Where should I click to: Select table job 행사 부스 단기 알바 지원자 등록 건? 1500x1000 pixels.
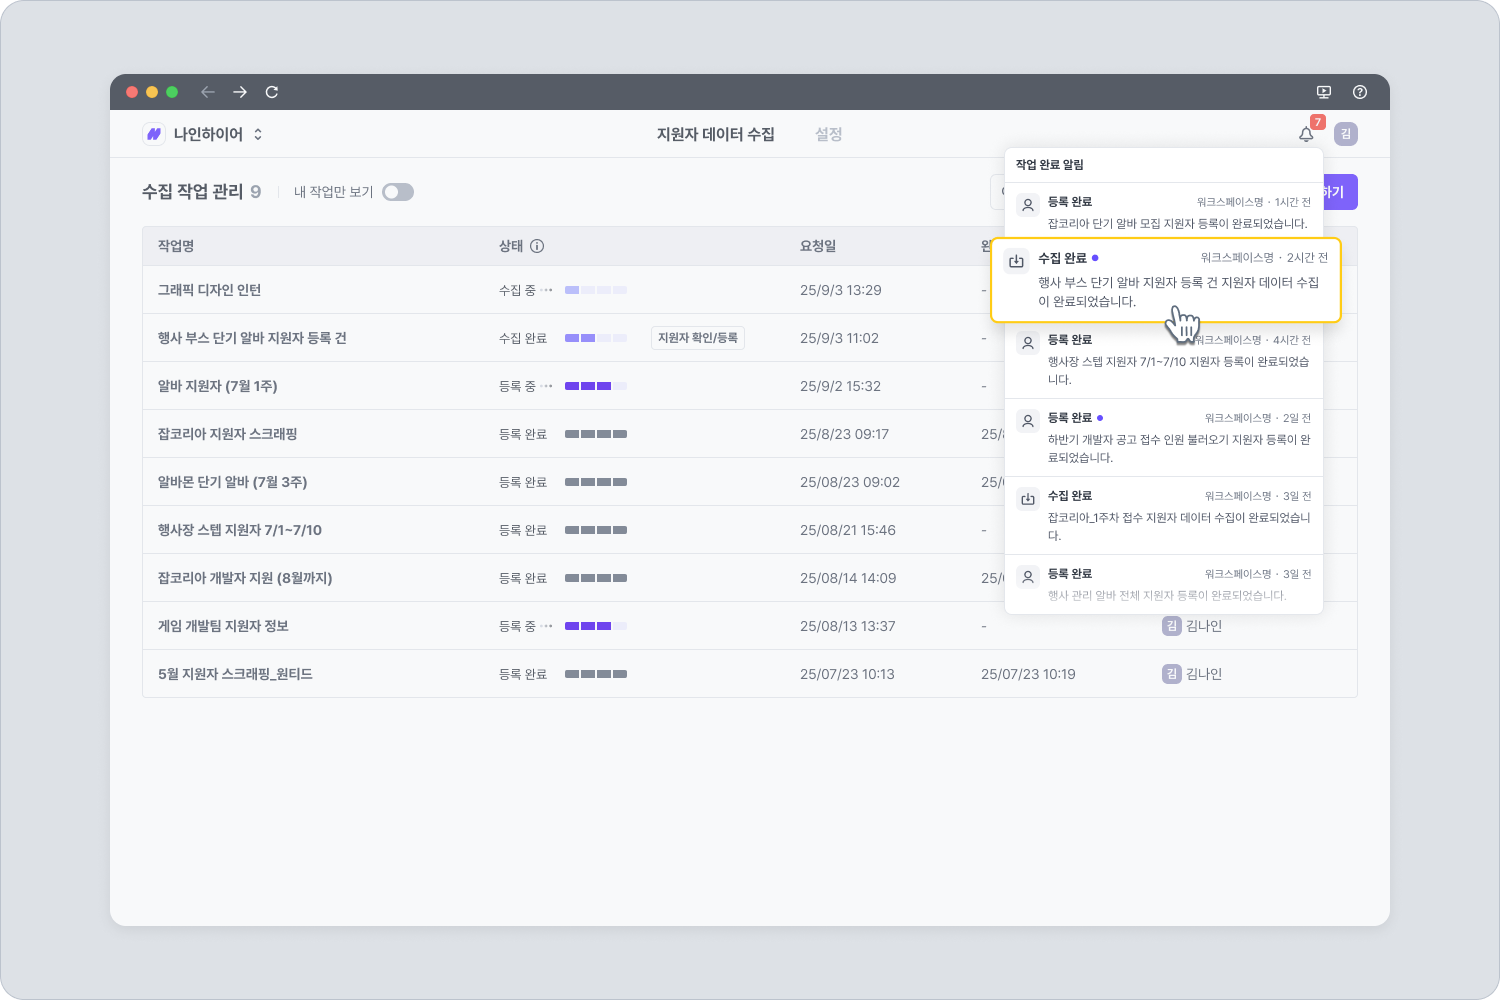(x=252, y=338)
